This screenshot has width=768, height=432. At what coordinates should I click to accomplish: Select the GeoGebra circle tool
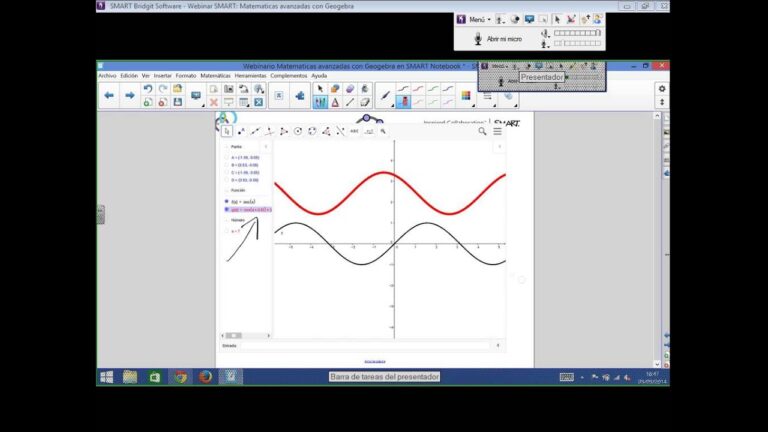click(298, 130)
